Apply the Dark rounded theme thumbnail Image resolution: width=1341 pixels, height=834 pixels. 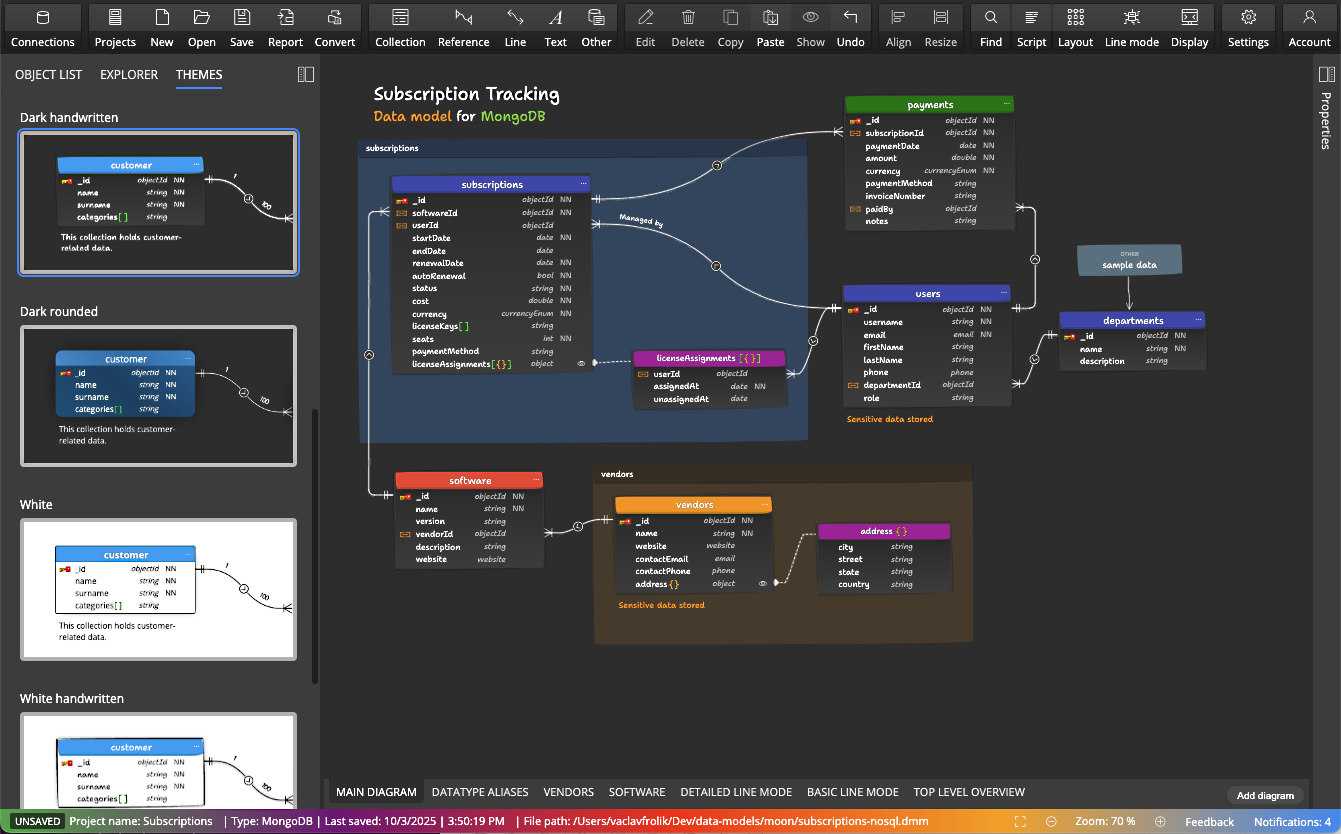pos(158,396)
